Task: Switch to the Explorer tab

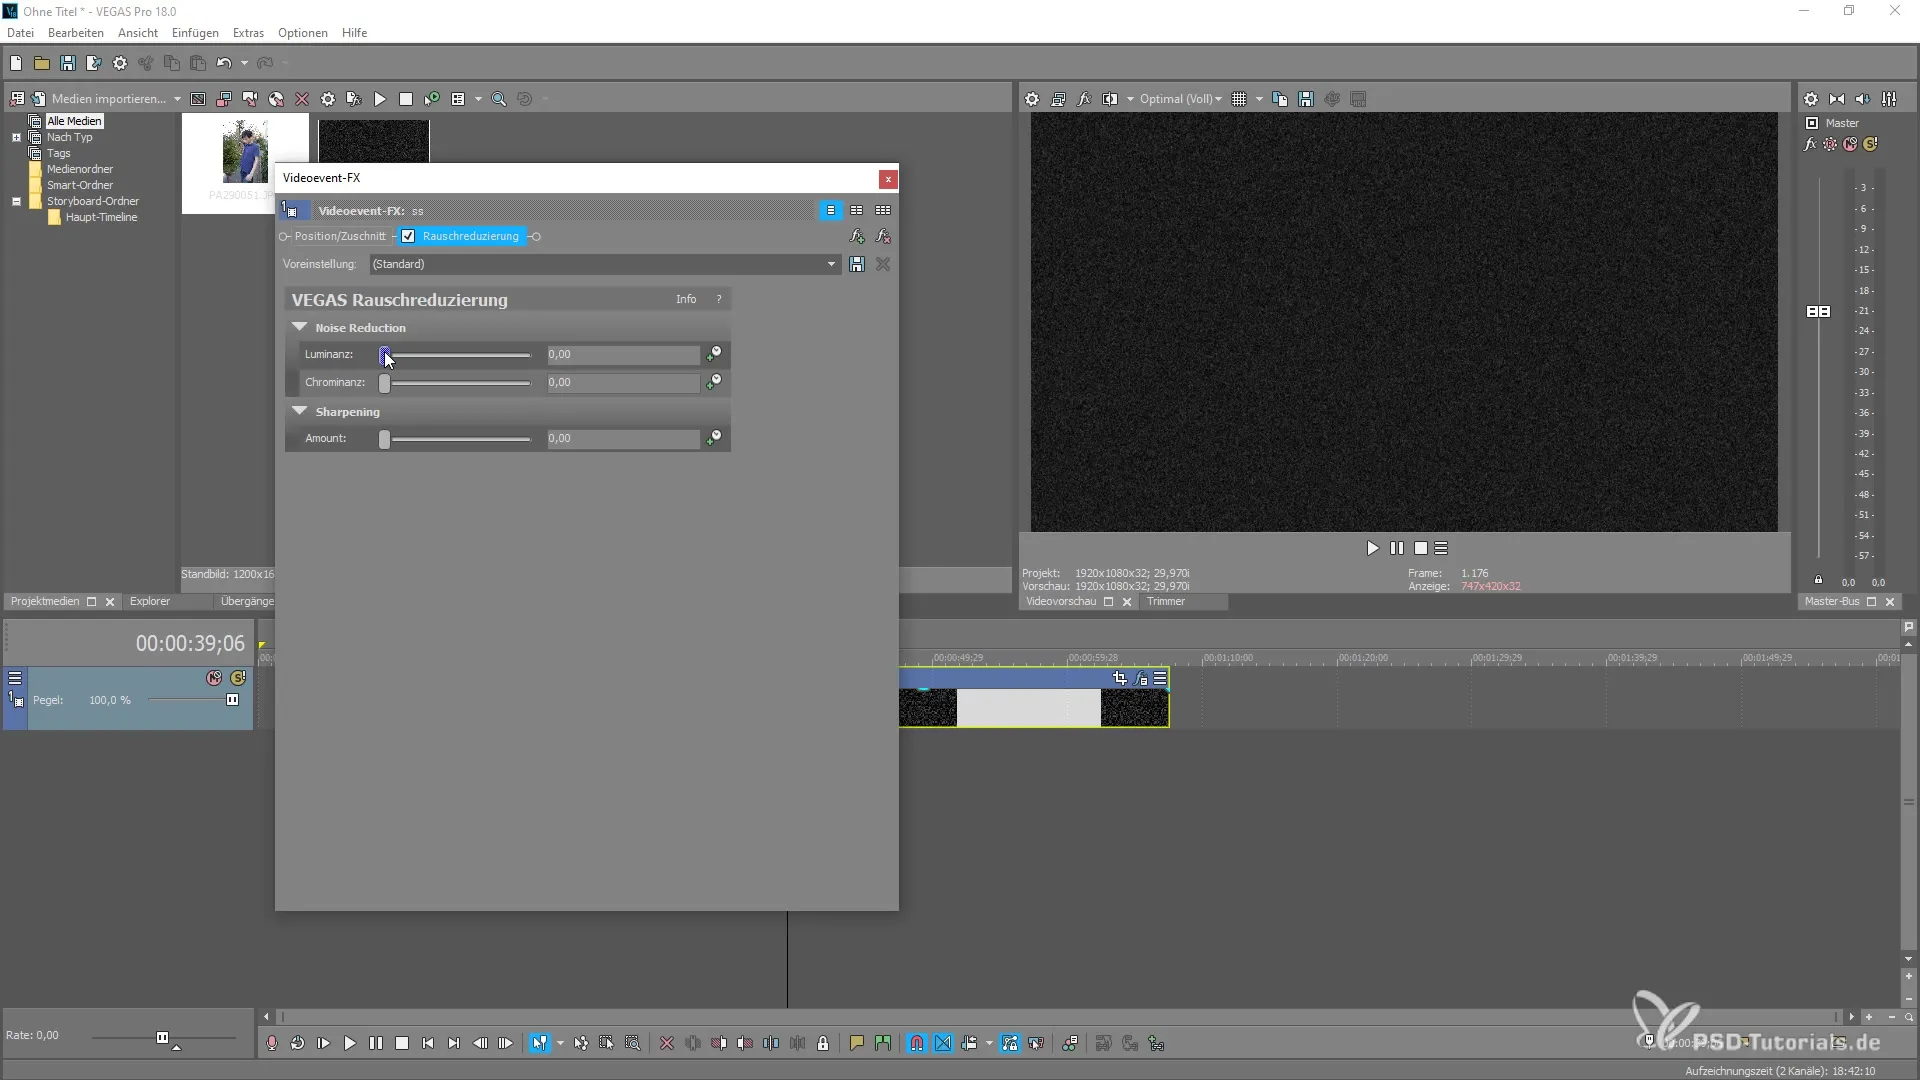Action: 150,601
